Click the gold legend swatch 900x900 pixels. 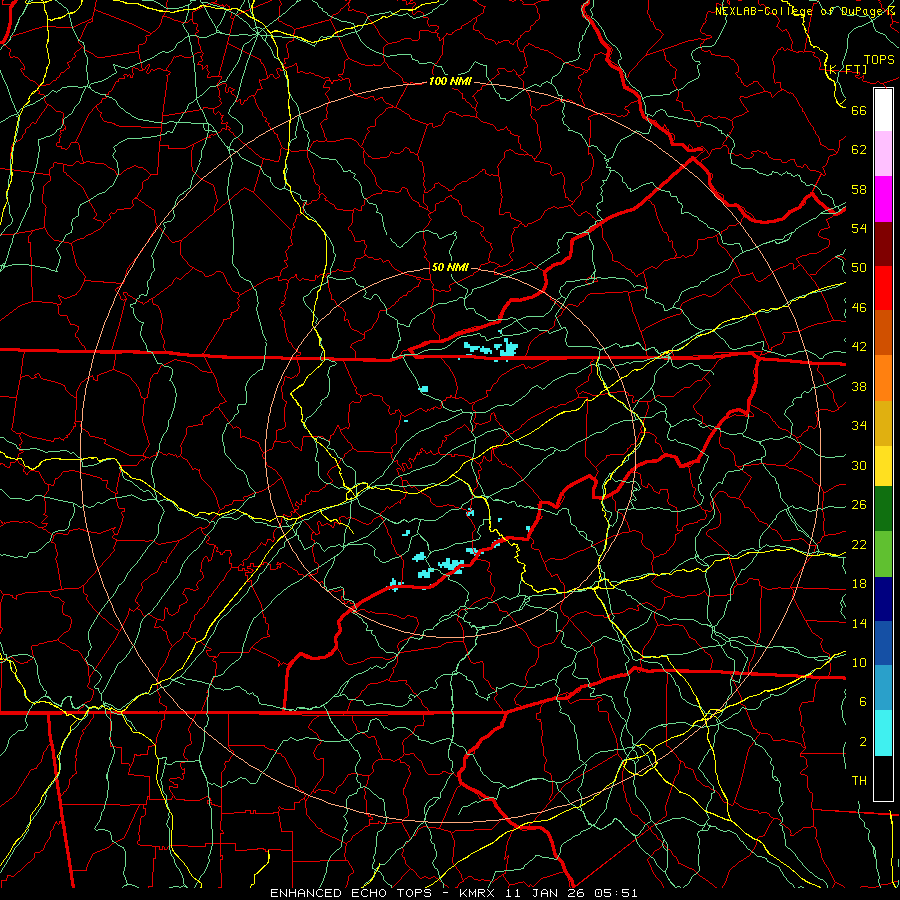coord(883,423)
